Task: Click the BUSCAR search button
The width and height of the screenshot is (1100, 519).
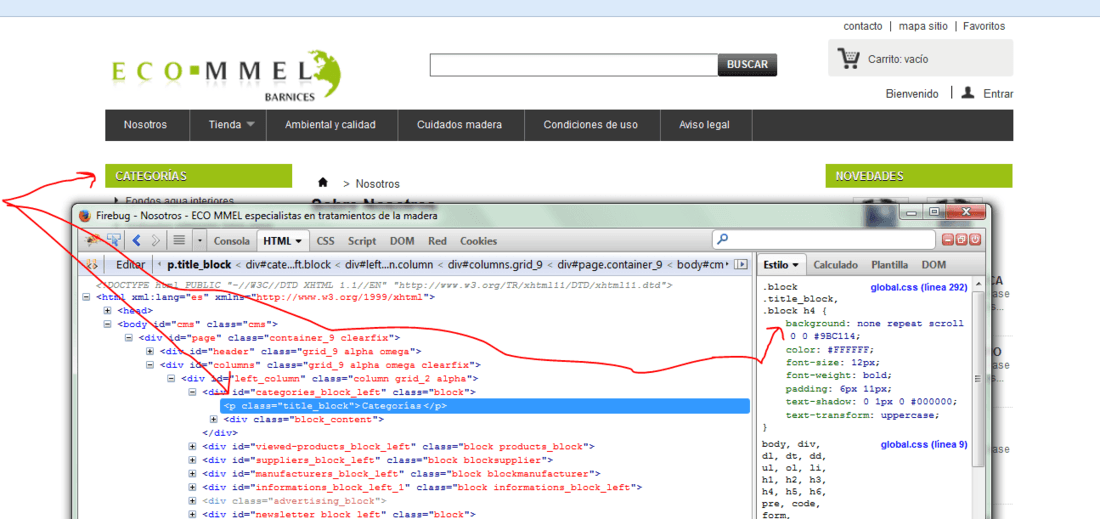Action: point(747,65)
